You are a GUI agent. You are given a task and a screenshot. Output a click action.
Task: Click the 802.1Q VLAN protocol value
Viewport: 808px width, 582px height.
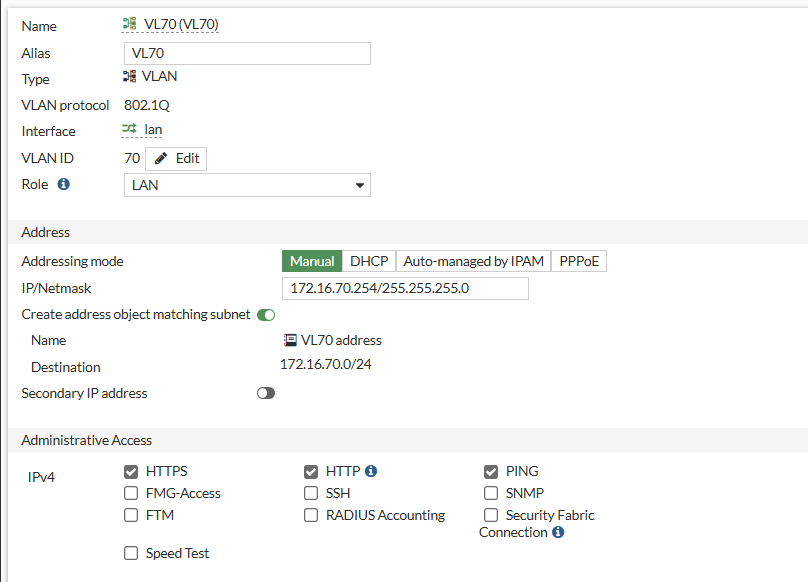[x=147, y=105]
